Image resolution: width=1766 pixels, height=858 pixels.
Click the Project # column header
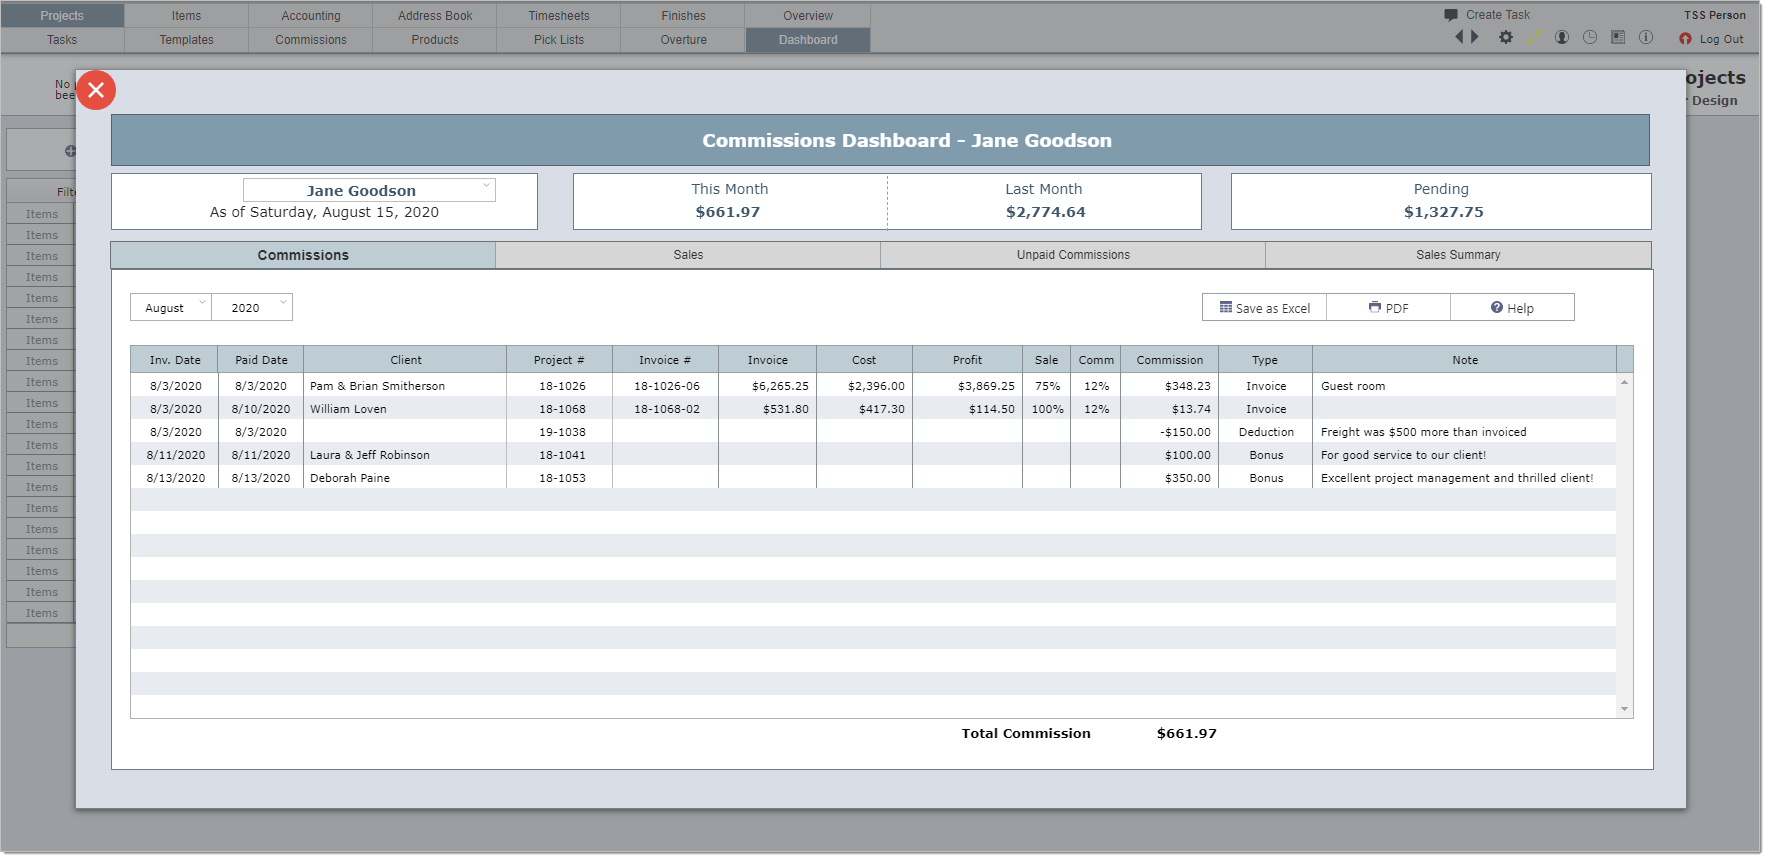(x=559, y=360)
